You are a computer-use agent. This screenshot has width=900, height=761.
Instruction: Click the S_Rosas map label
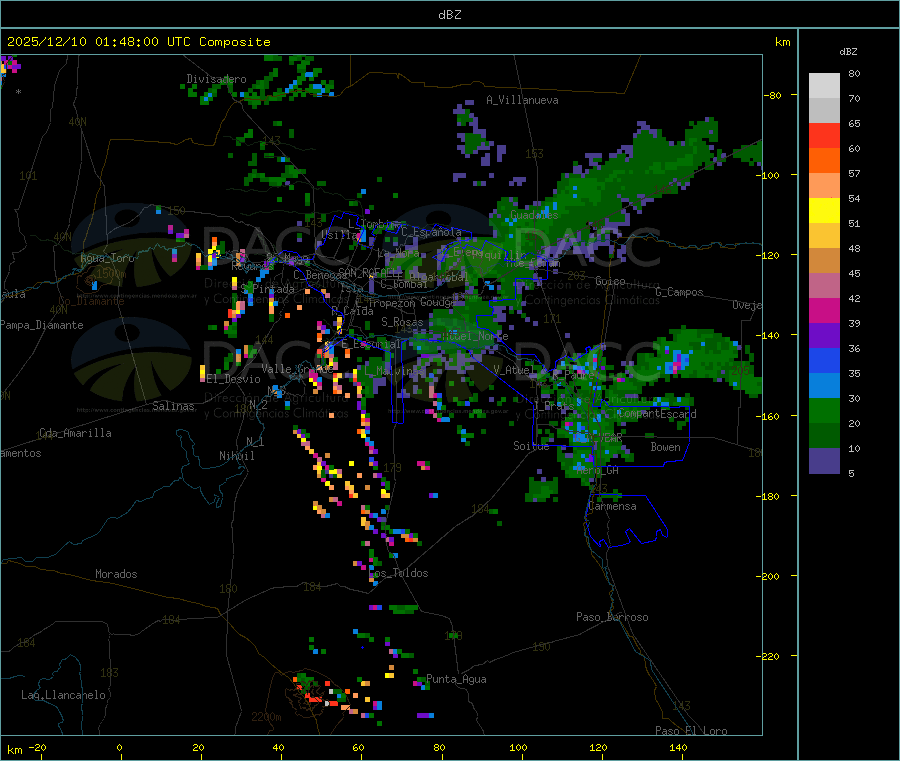click(x=402, y=322)
